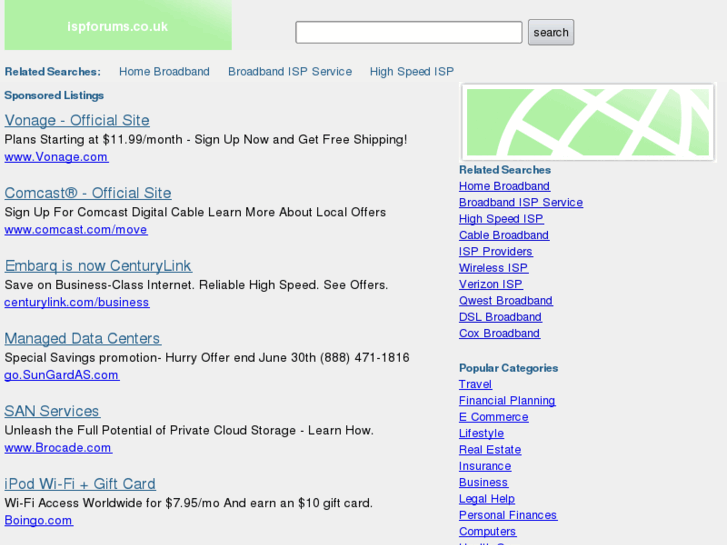Click the ispforums.co.uk logo banner

[118, 25]
